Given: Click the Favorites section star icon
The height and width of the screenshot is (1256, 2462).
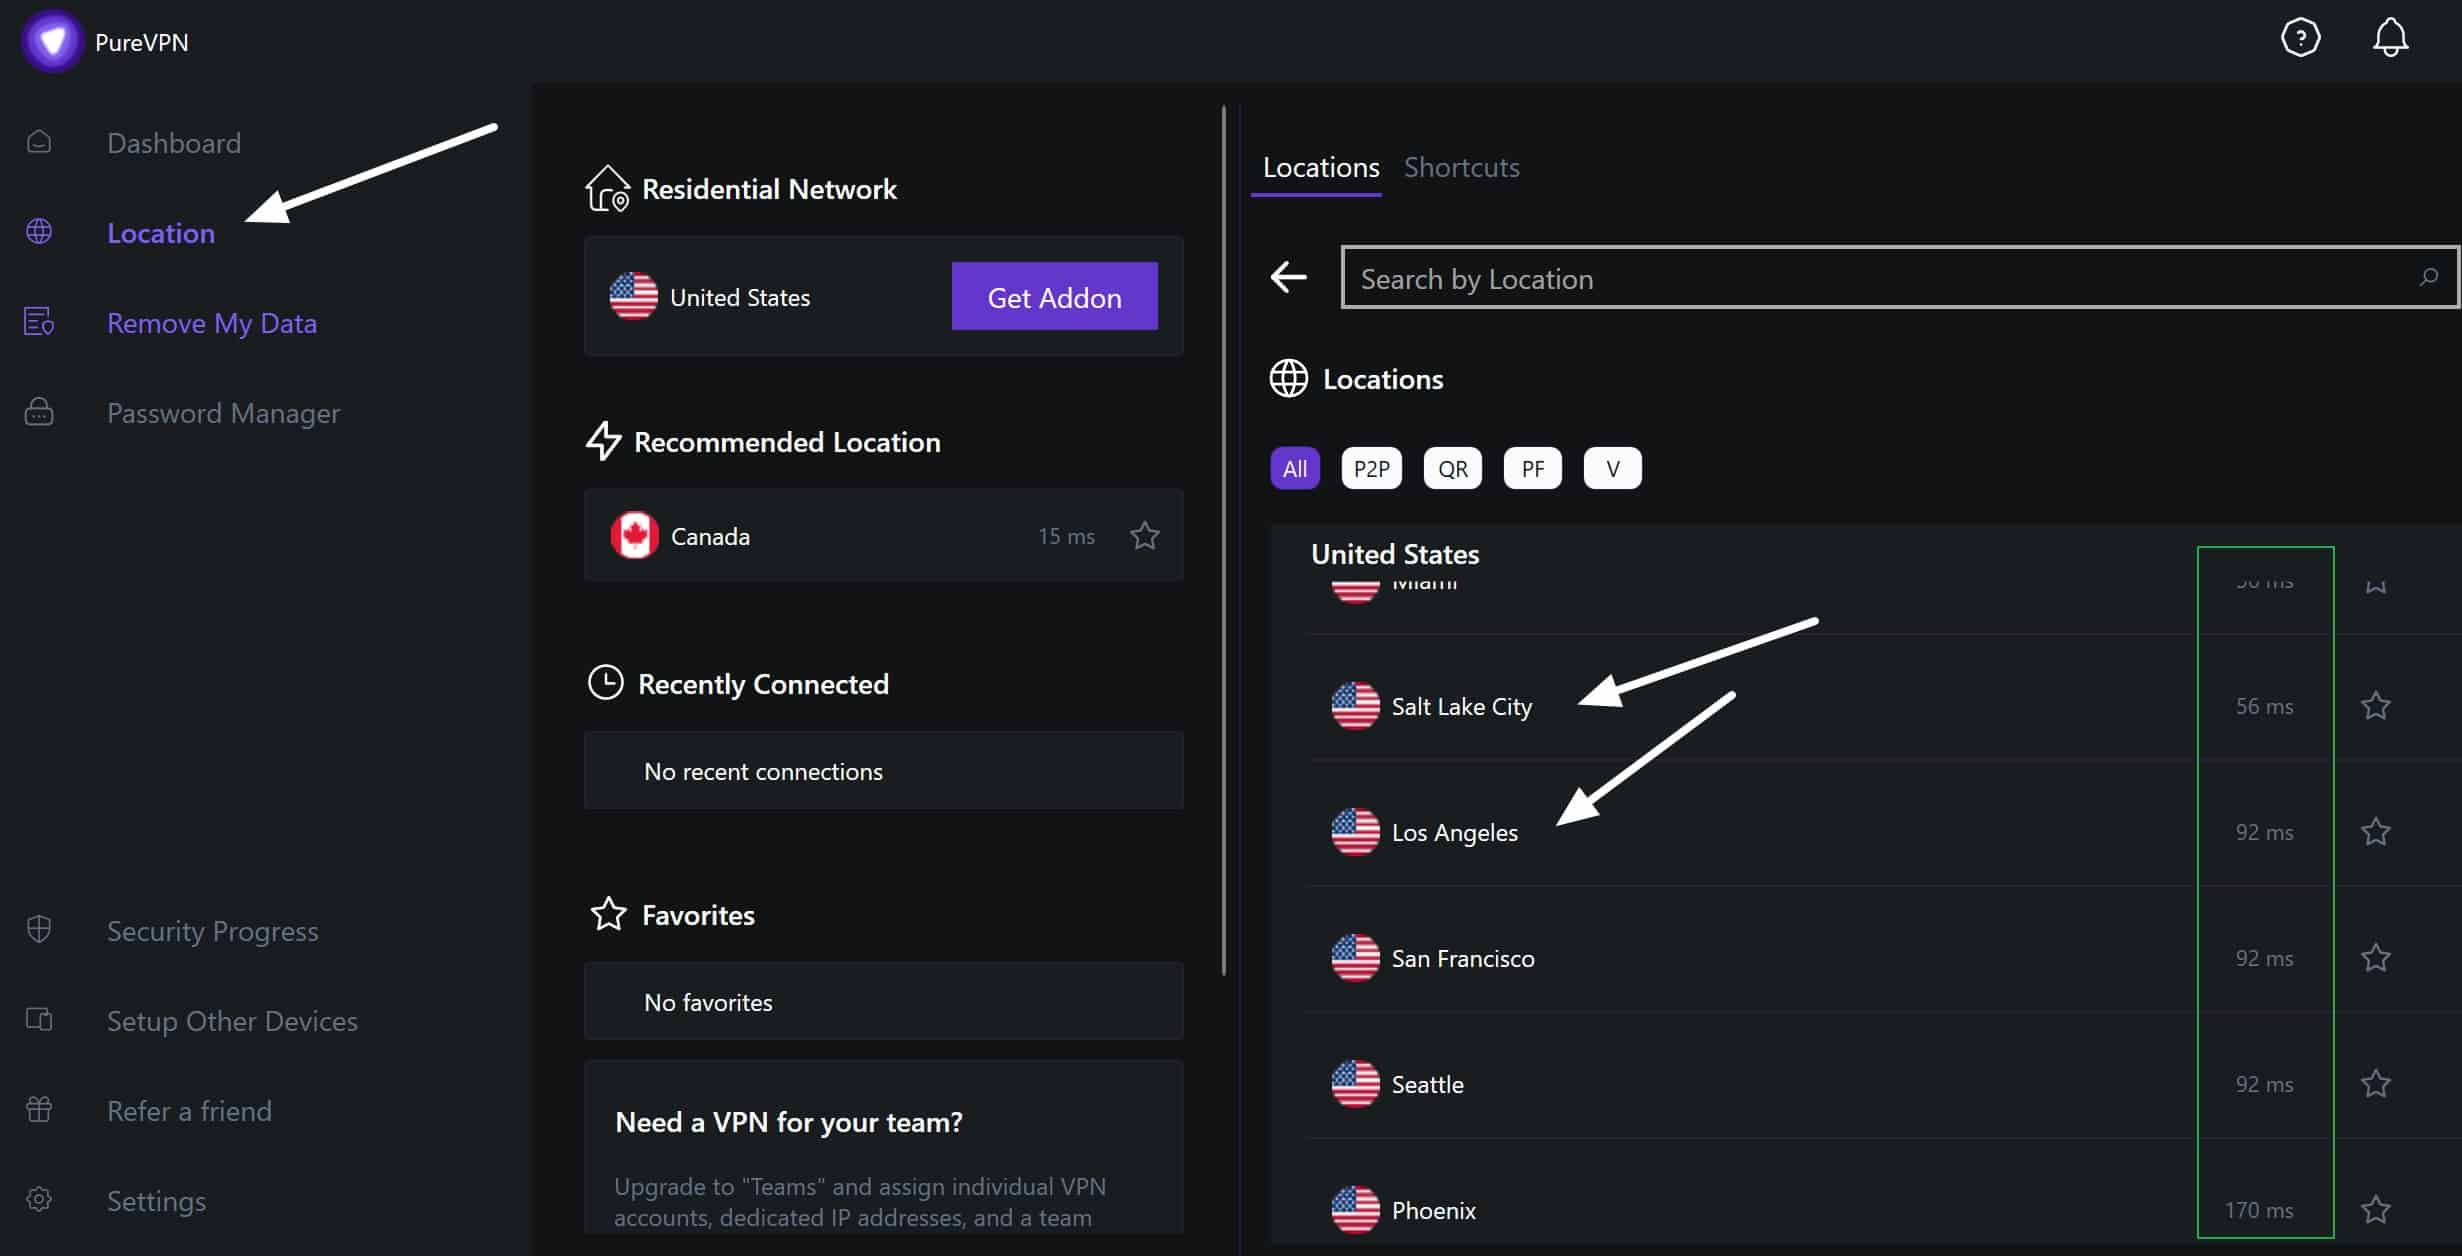Looking at the screenshot, I should coord(608,914).
